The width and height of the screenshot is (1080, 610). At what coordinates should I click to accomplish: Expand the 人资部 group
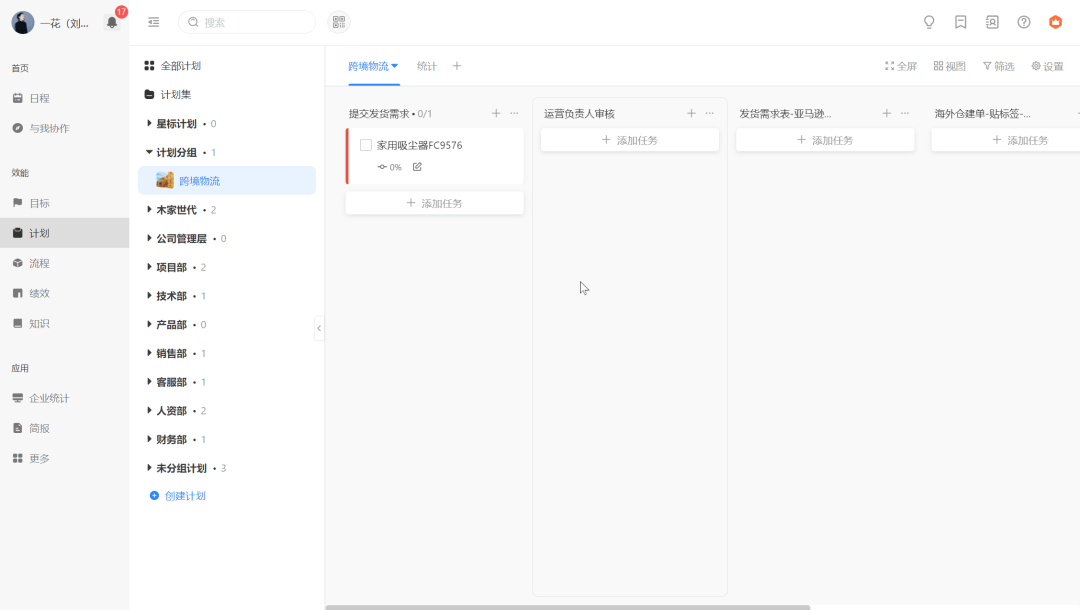coord(149,410)
